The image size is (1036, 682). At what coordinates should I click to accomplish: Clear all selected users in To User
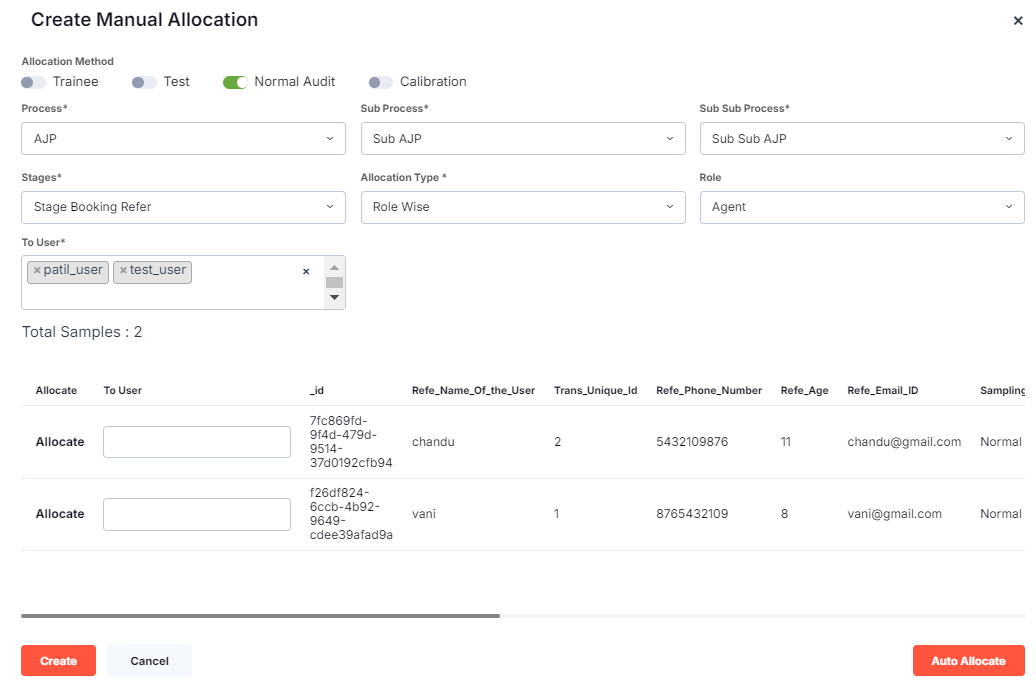click(x=306, y=271)
